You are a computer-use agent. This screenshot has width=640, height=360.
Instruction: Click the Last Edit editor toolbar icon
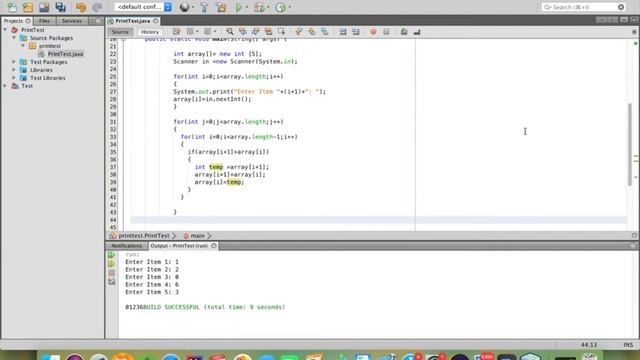point(176,32)
